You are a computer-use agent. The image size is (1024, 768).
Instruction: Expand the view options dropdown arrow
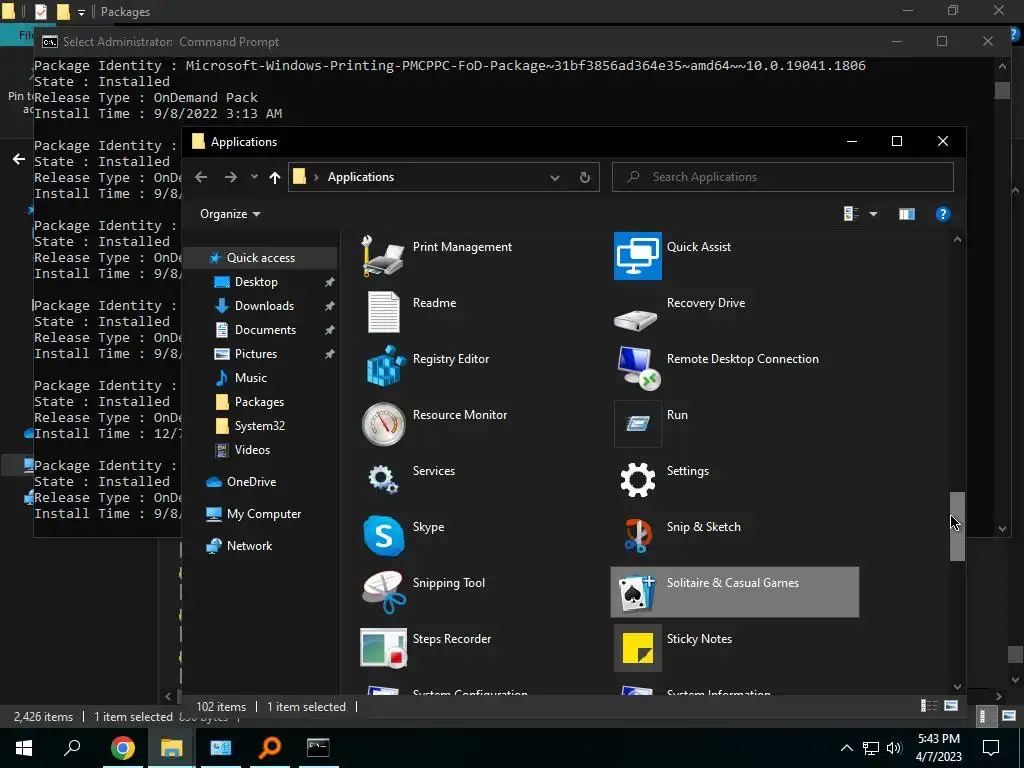pos(873,214)
